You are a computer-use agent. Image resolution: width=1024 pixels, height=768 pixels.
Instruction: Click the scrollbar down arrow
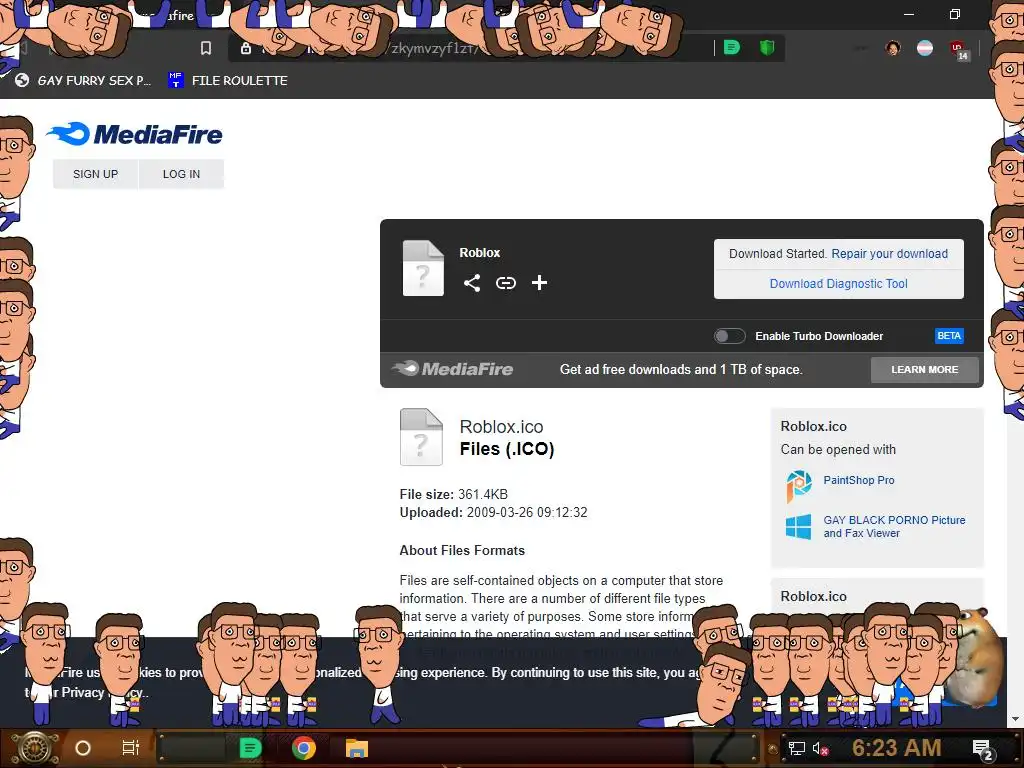point(1015,720)
